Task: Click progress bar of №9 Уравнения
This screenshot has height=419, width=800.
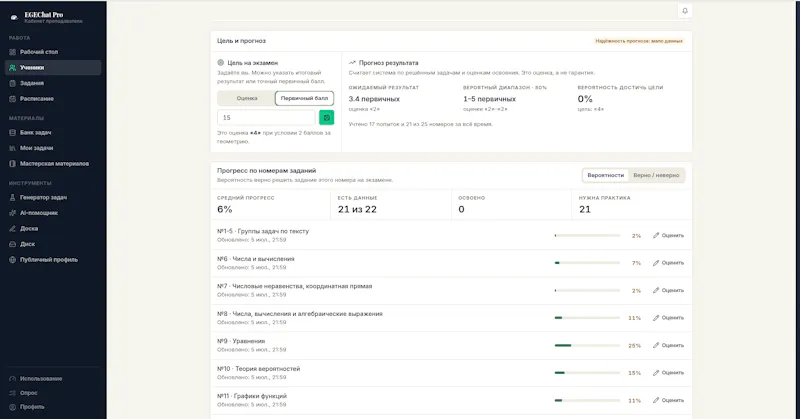Action: [587, 346]
